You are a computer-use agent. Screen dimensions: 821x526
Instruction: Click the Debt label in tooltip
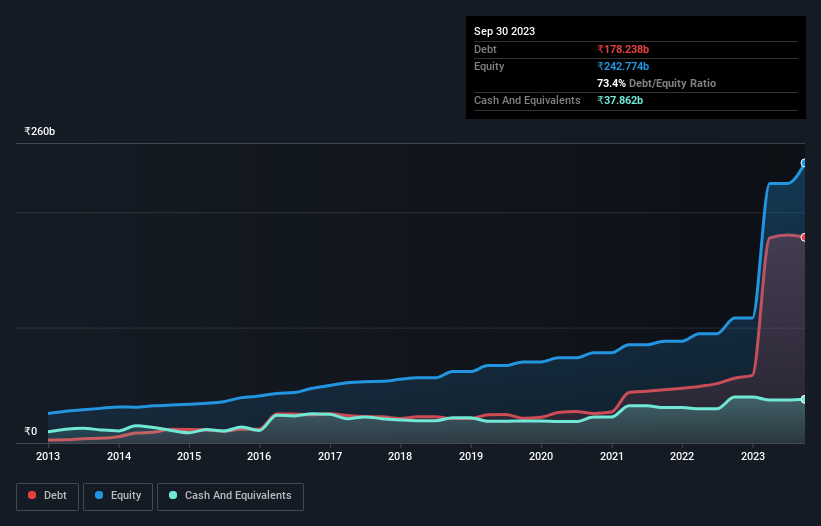click(485, 49)
